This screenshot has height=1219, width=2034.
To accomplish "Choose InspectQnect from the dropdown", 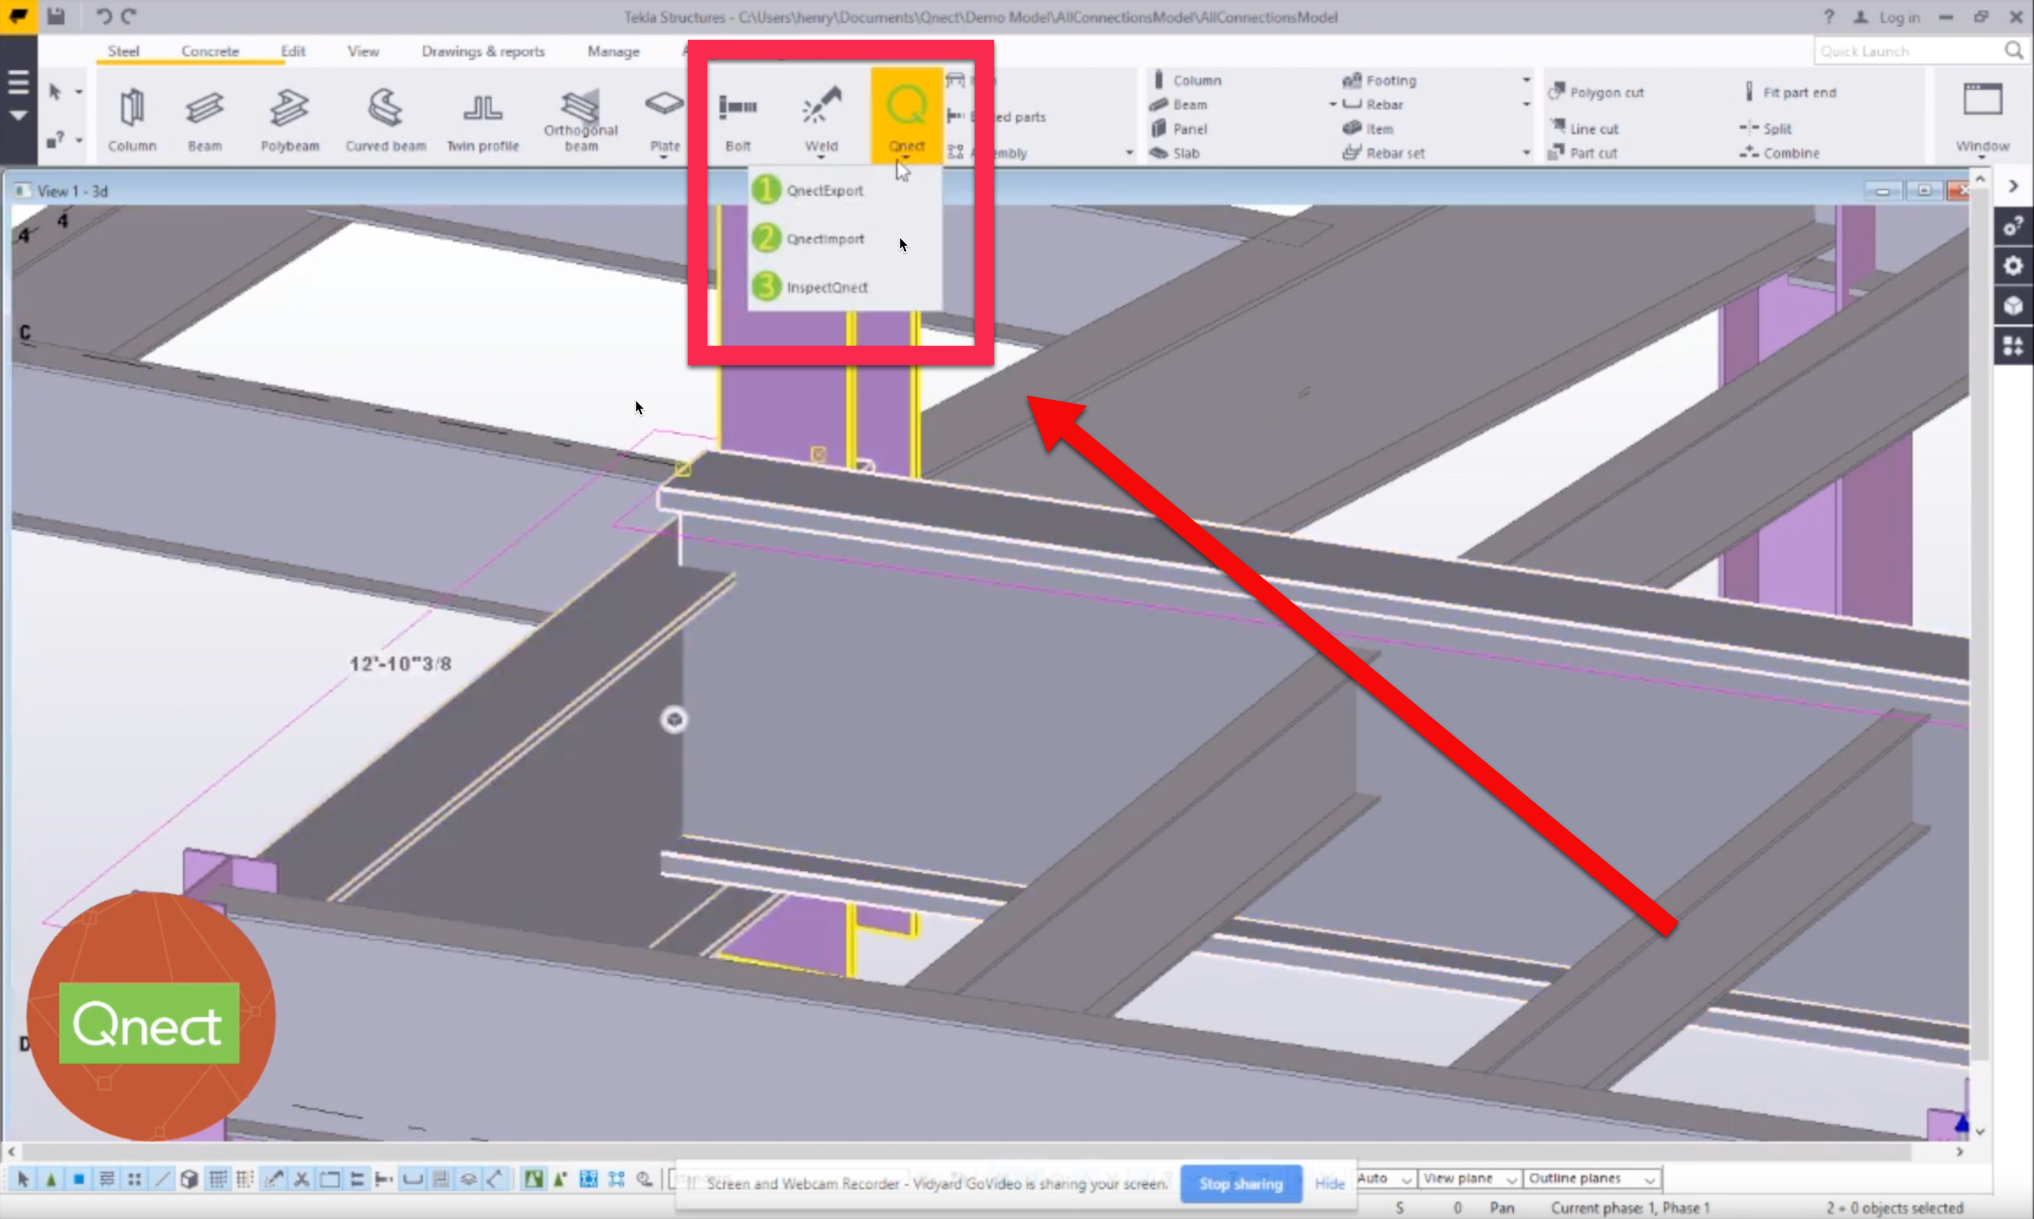I will 845,287.
